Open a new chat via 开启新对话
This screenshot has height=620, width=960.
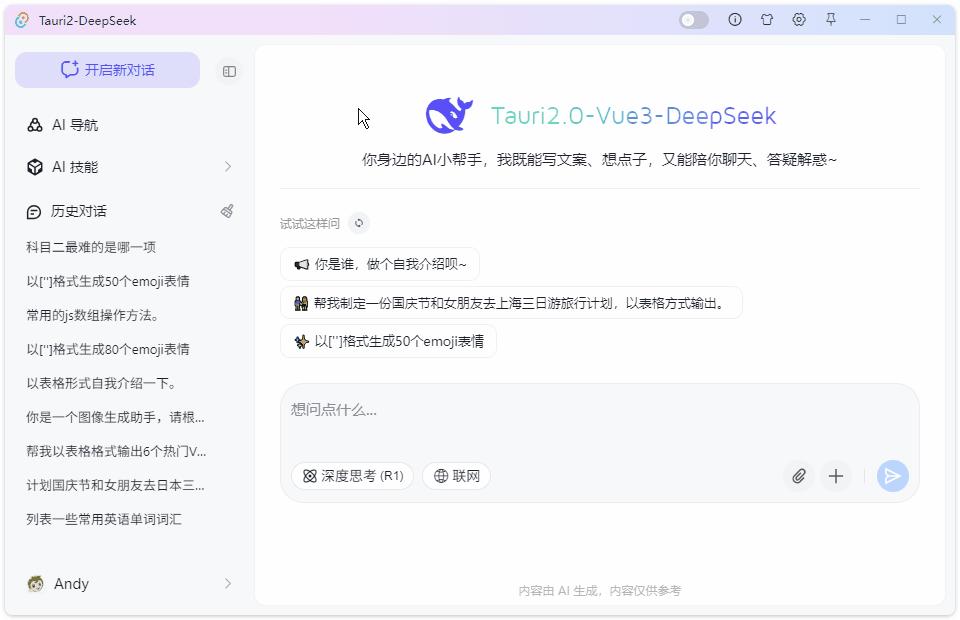point(107,70)
